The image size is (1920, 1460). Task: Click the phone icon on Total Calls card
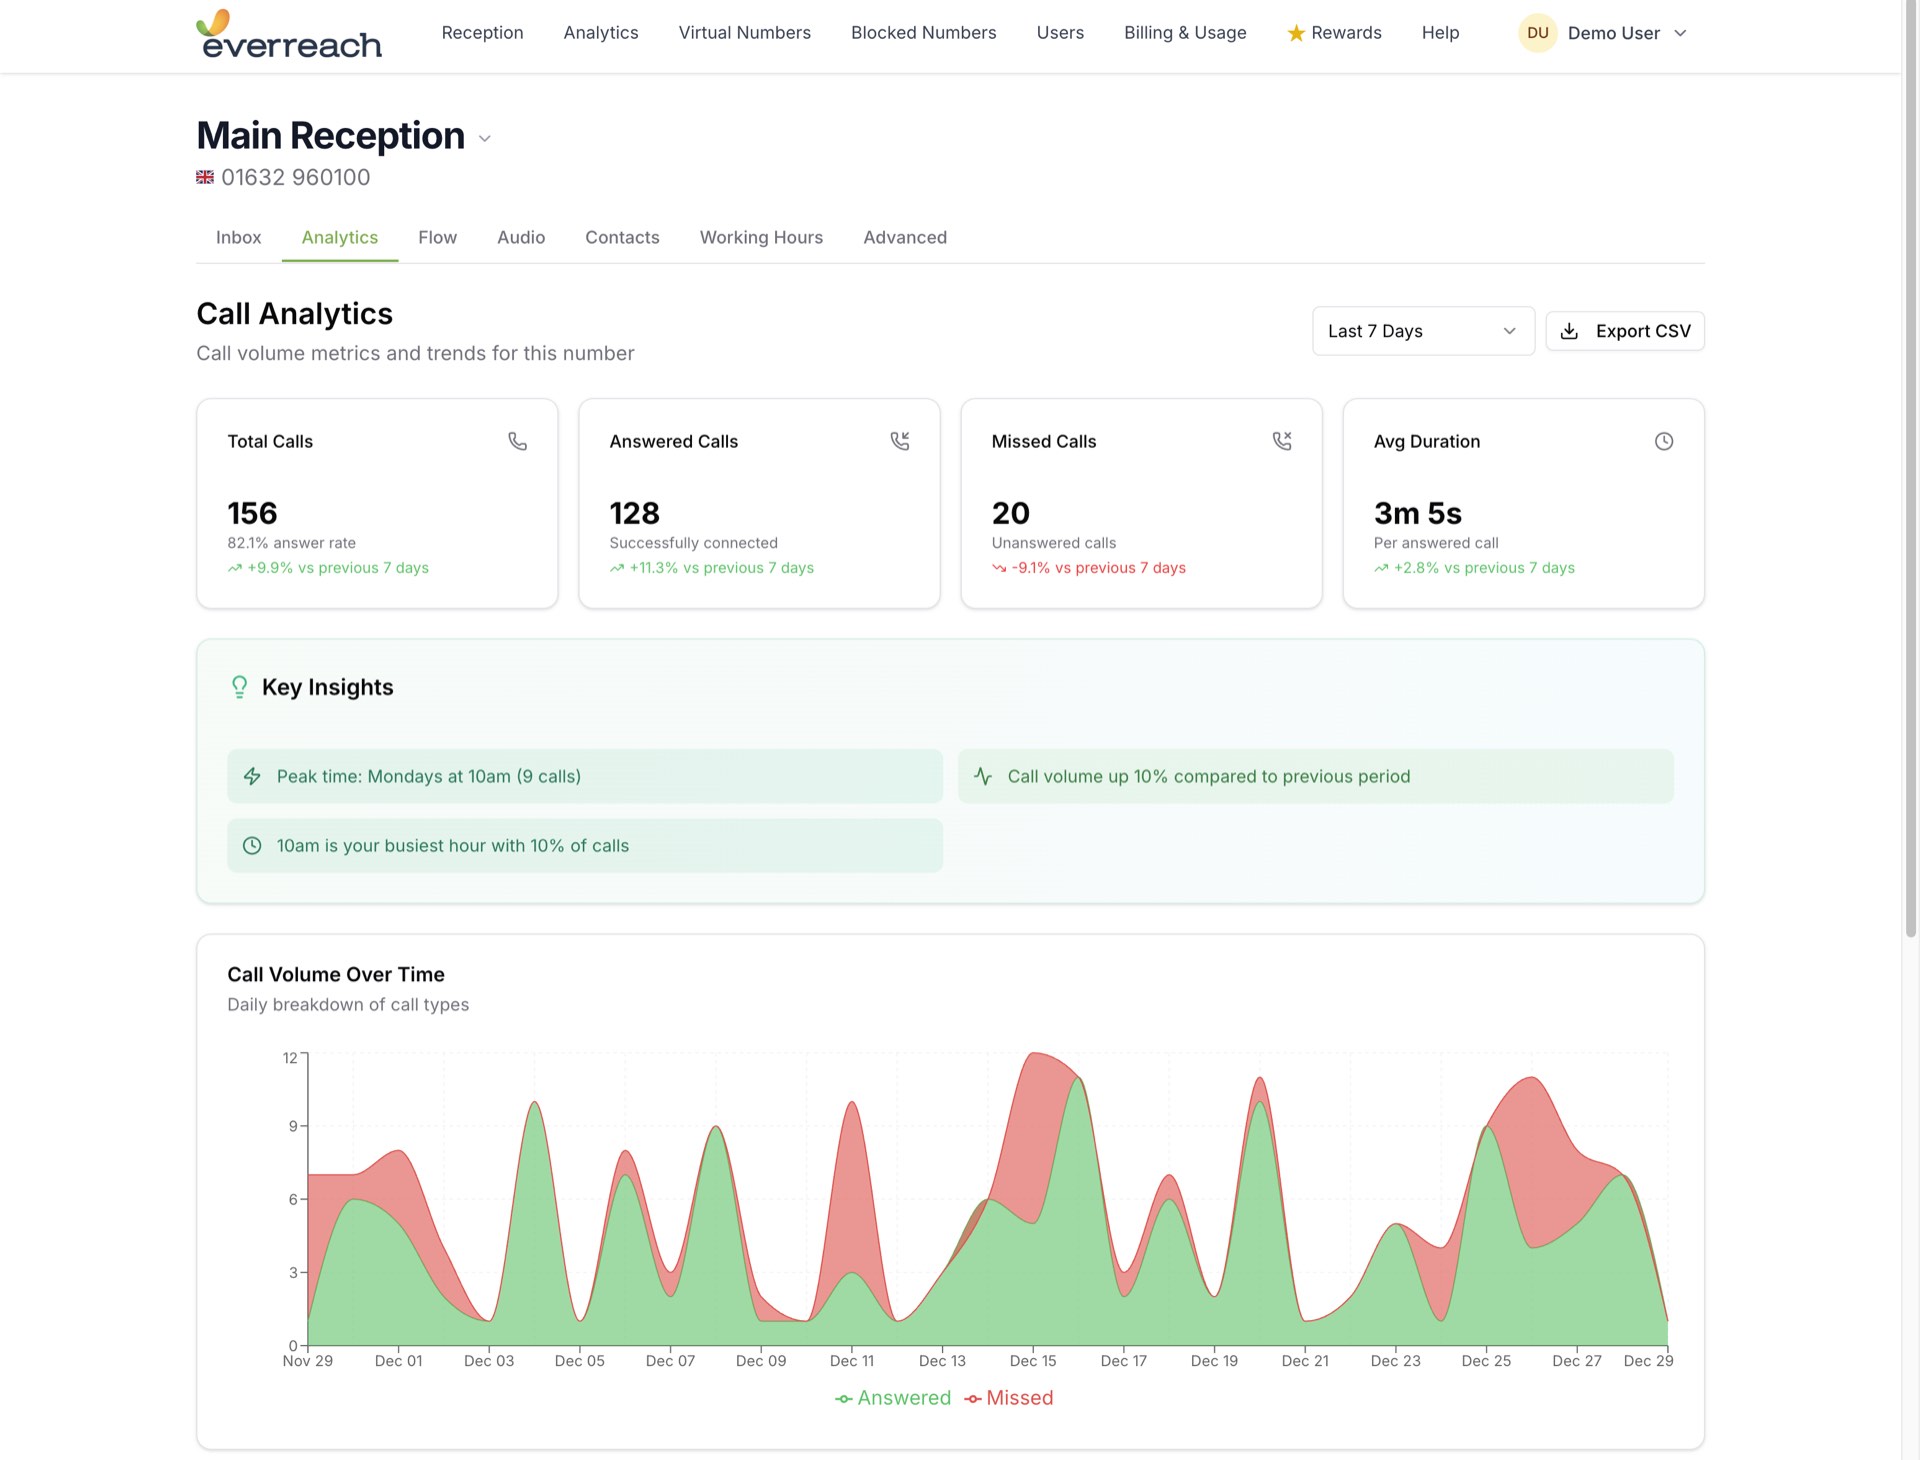pyautogui.click(x=518, y=440)
